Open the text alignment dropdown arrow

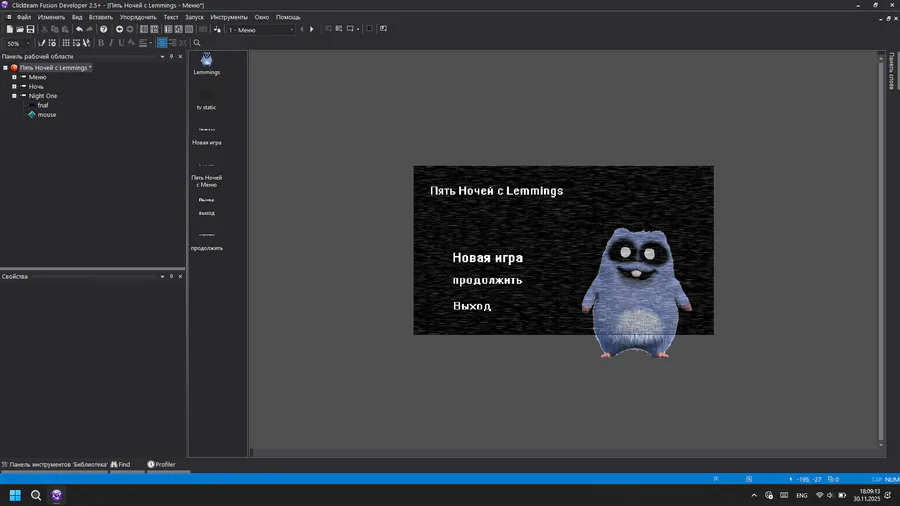click(151, 43)
